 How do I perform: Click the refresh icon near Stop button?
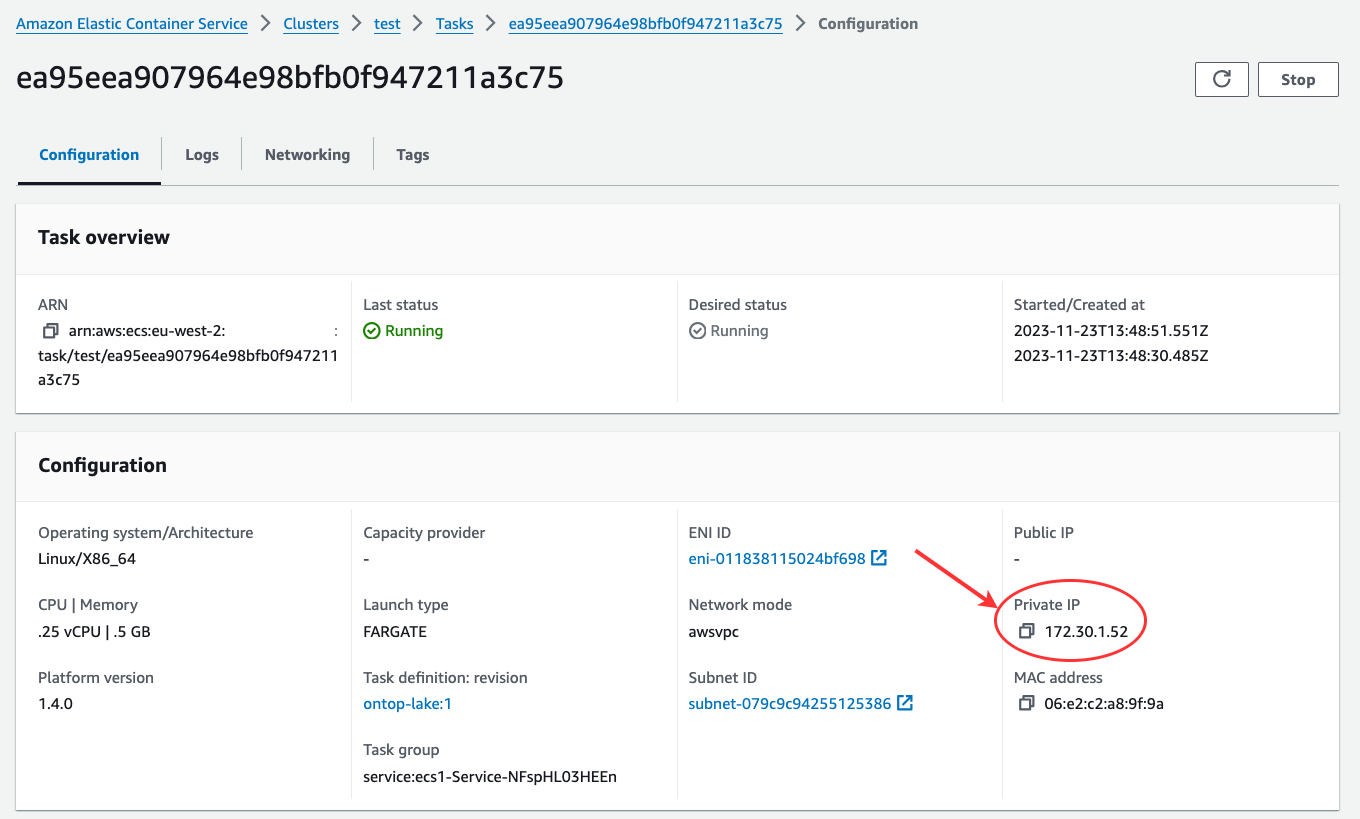pyautogui.click(x=1221, y=79)
